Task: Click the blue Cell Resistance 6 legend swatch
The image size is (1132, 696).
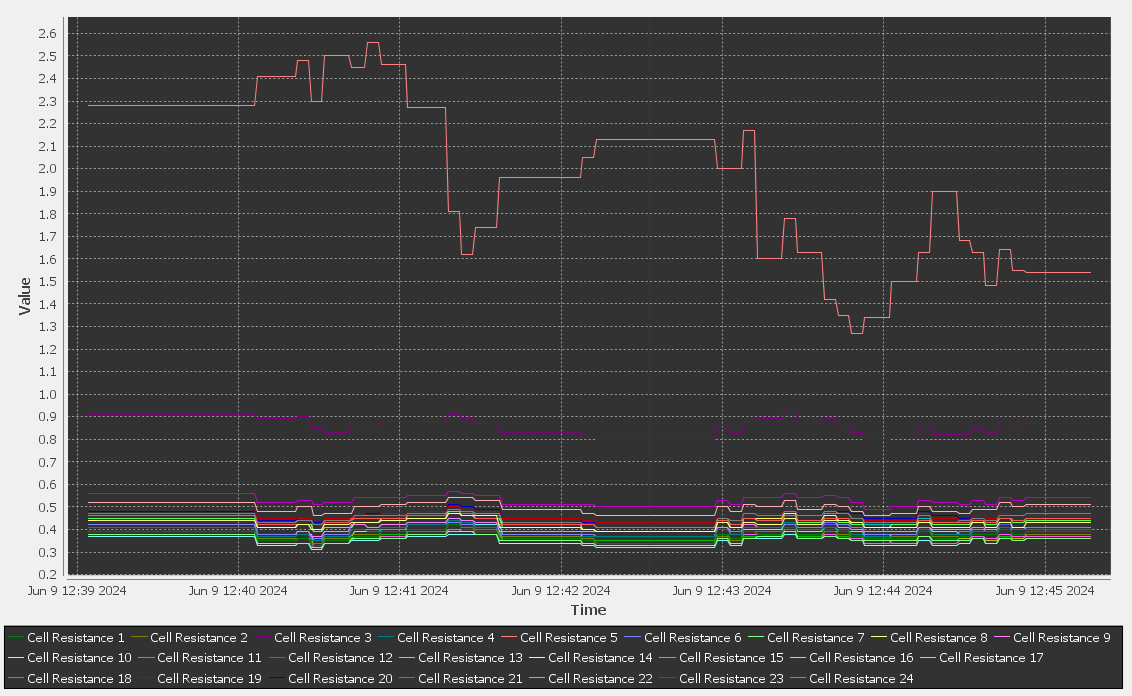Action: click(x=632, y=637)
